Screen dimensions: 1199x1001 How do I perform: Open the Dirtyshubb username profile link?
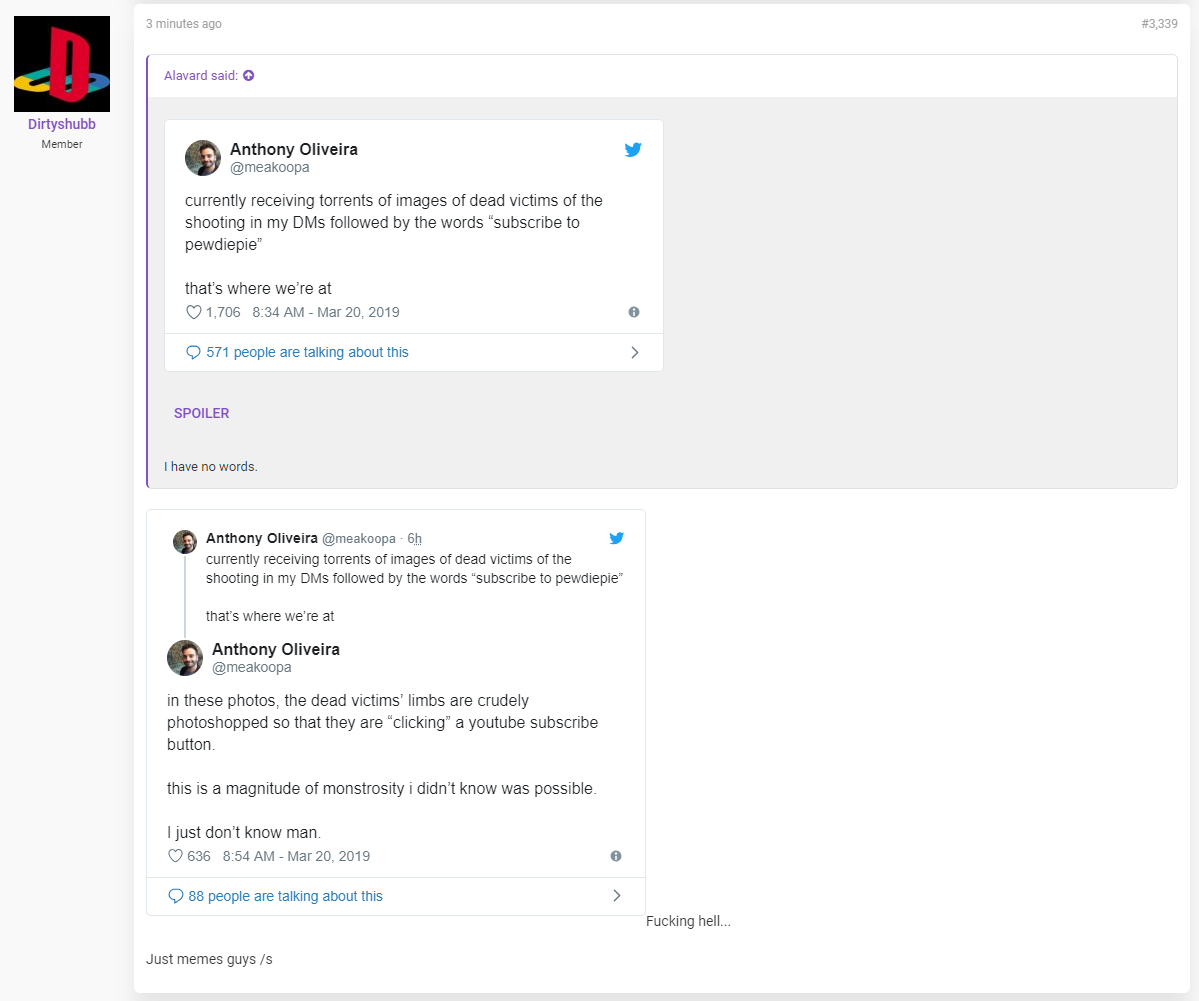(62, 124)
